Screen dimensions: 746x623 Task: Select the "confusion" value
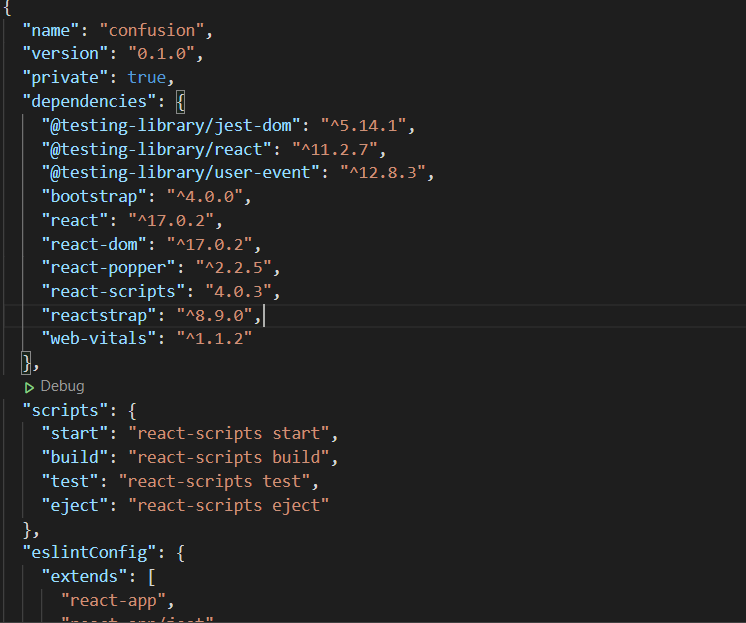(152, 30)
